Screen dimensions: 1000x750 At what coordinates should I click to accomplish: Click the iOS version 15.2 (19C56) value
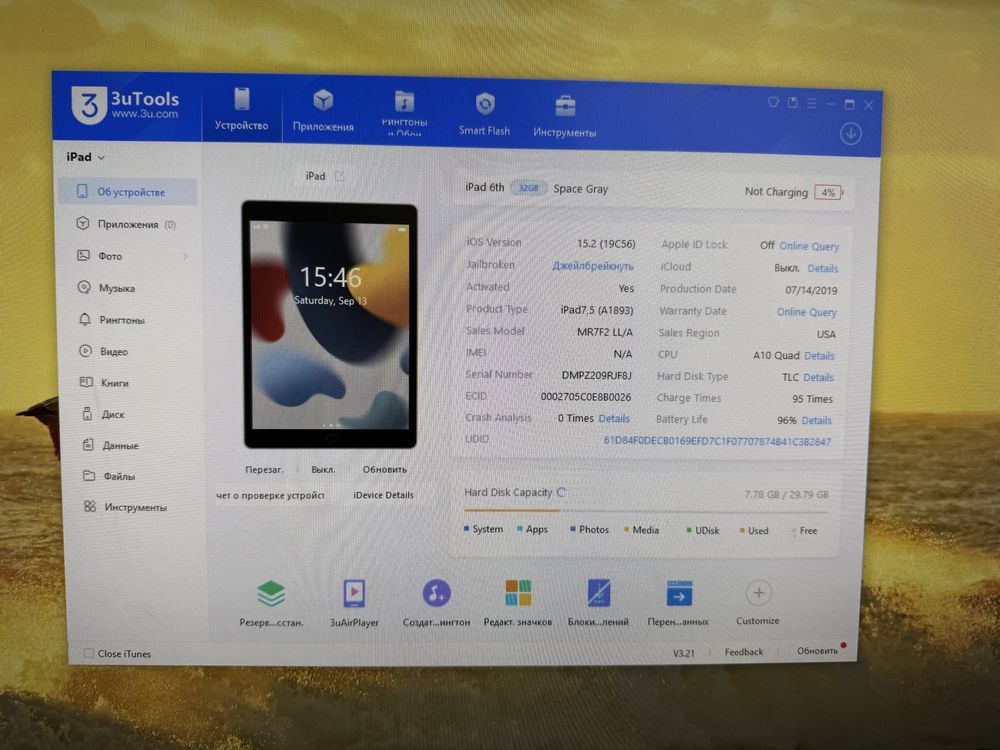click(x=606, y=244)
